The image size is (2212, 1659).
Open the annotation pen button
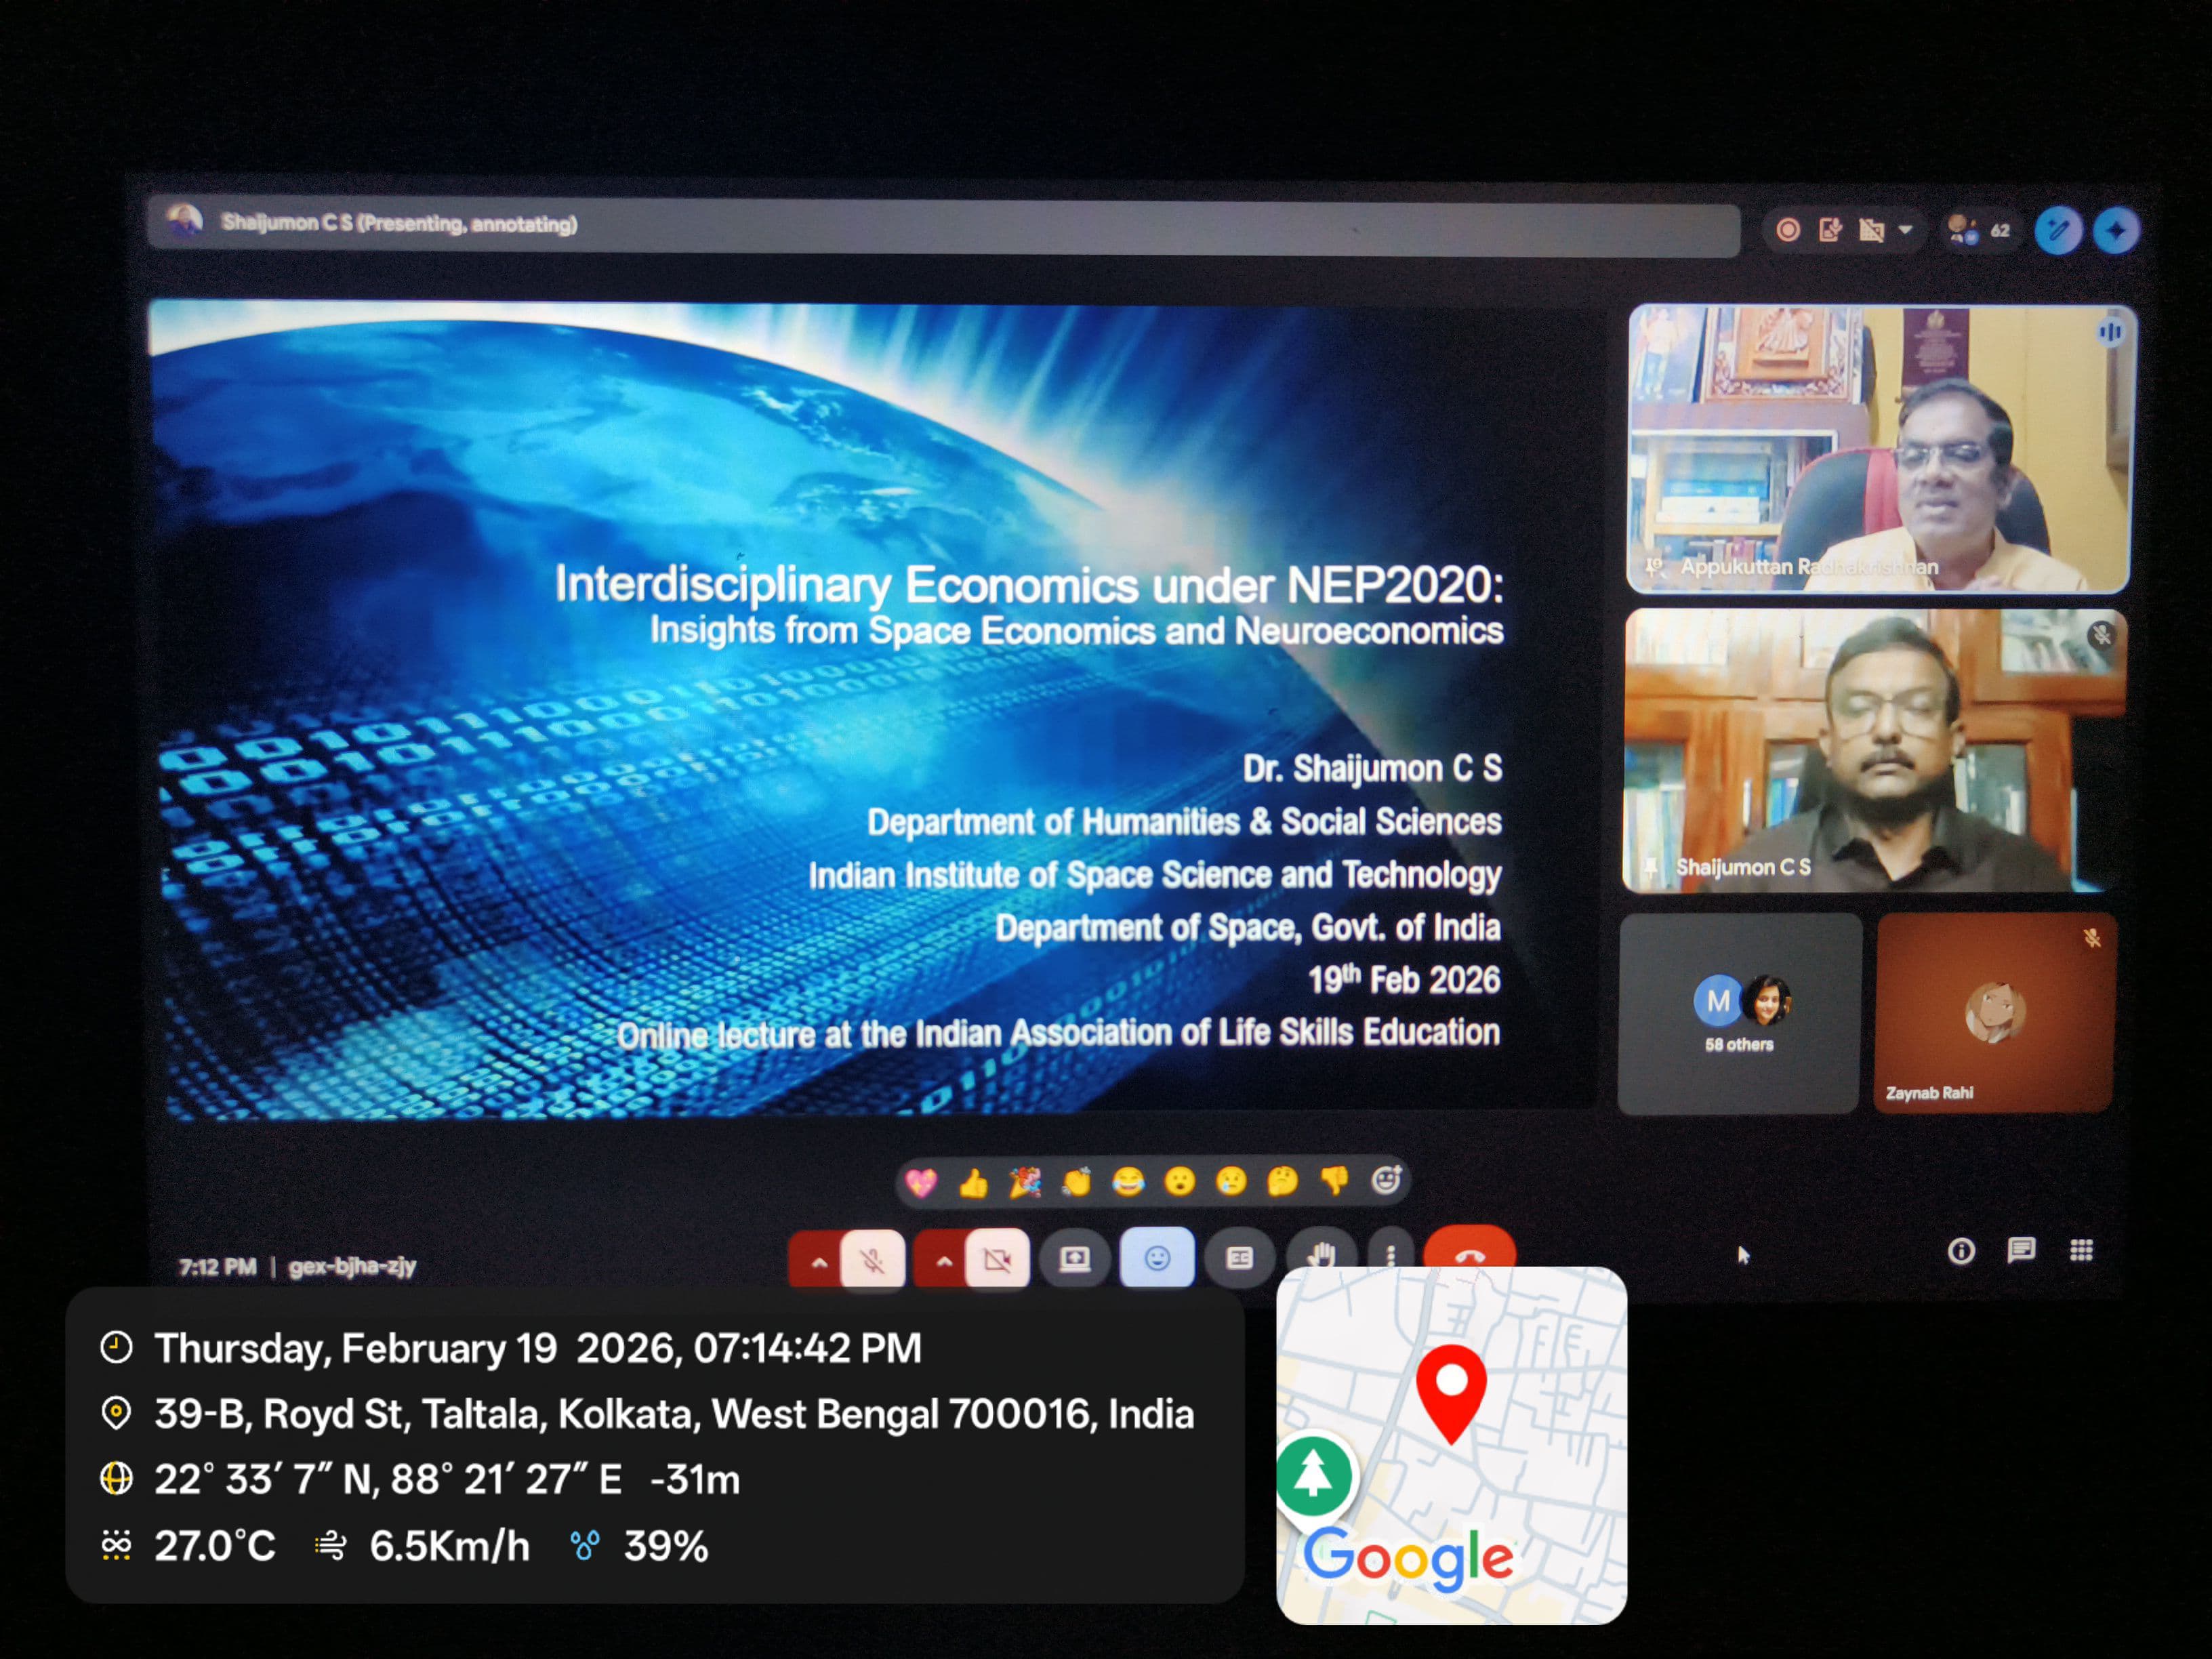(2058, 231)
